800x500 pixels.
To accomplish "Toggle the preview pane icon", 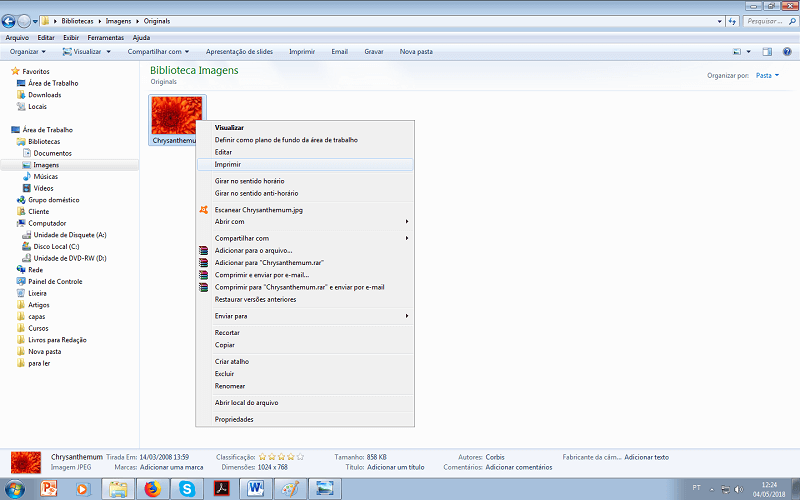I will coord(767,51).
